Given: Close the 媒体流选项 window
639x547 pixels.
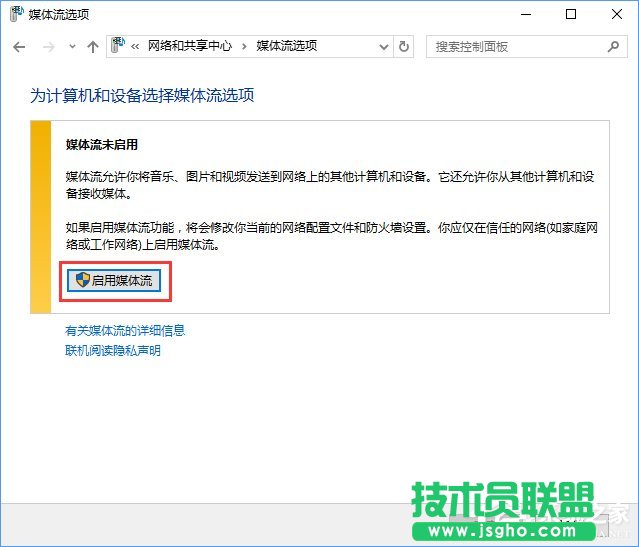Looking at the screenshot, I should point(617,14).
